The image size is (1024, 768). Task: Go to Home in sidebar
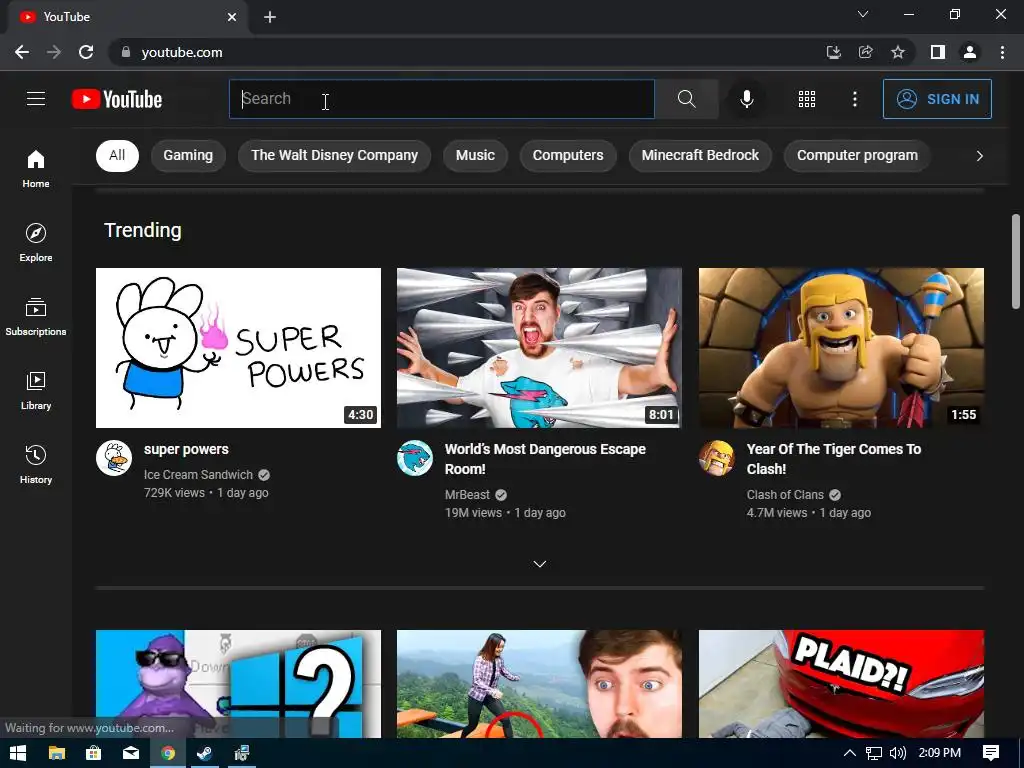pos(36,168)
